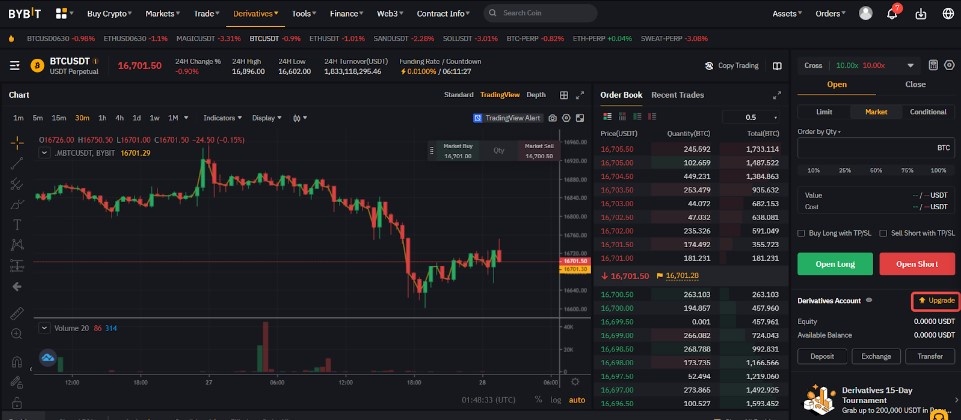Select the brush drawing tool
This screenshot has height=420, width=961.
pyautogui.click(x=17, y=204)
